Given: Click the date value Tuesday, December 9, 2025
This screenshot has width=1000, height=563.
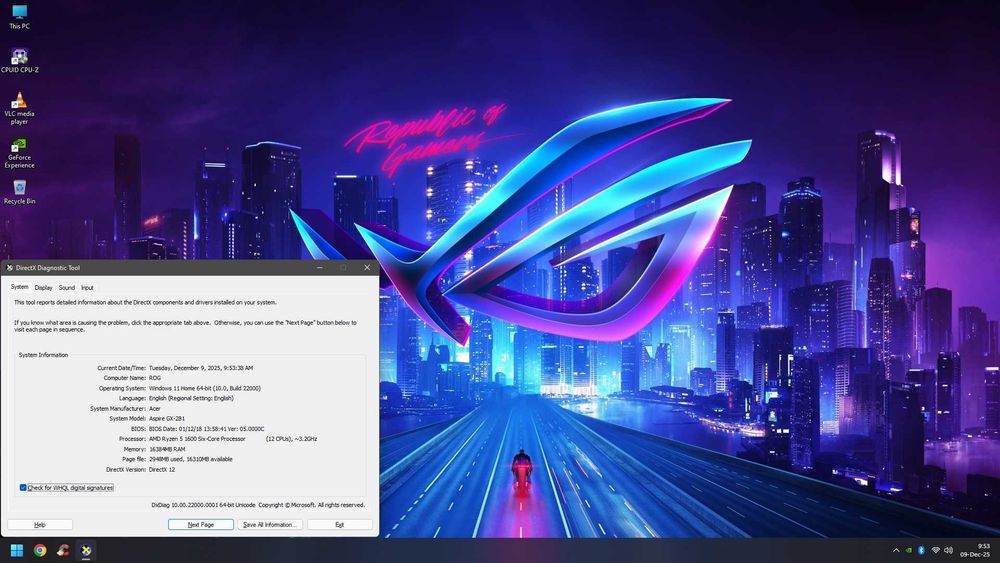Looking at the screenshot, I should pos(201,368).
